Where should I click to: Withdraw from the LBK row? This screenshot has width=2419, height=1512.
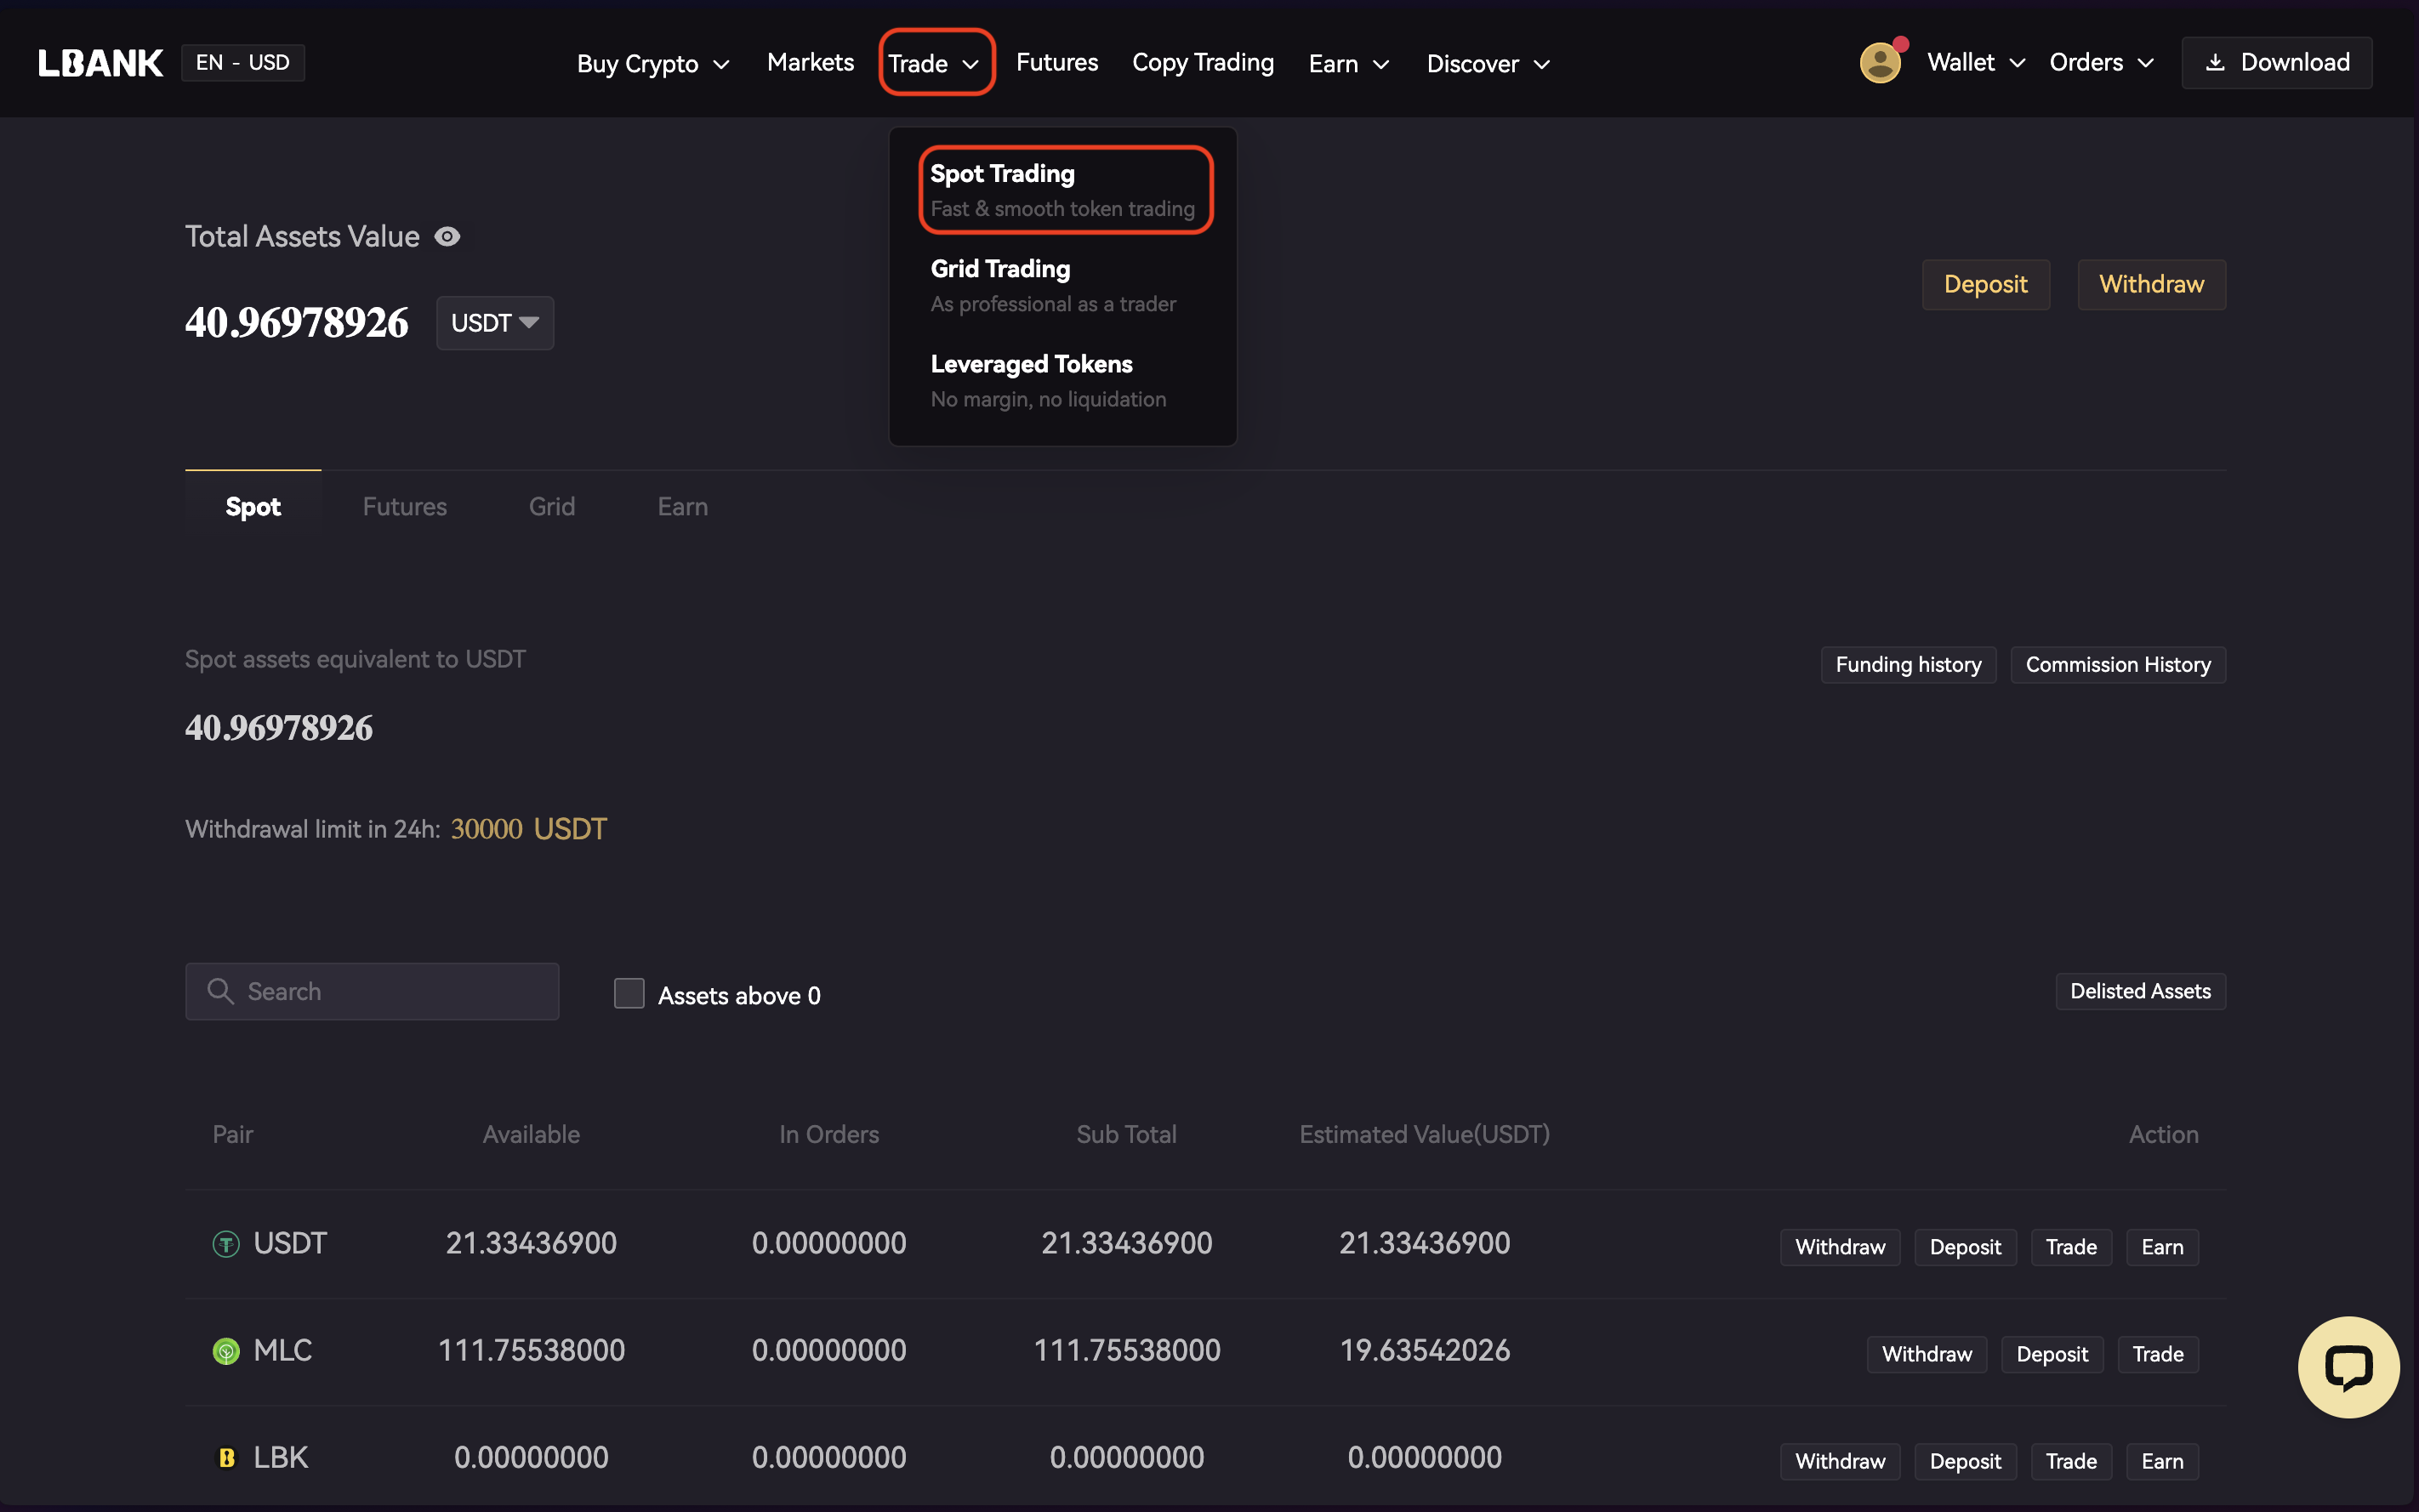pos(1839,1461)
